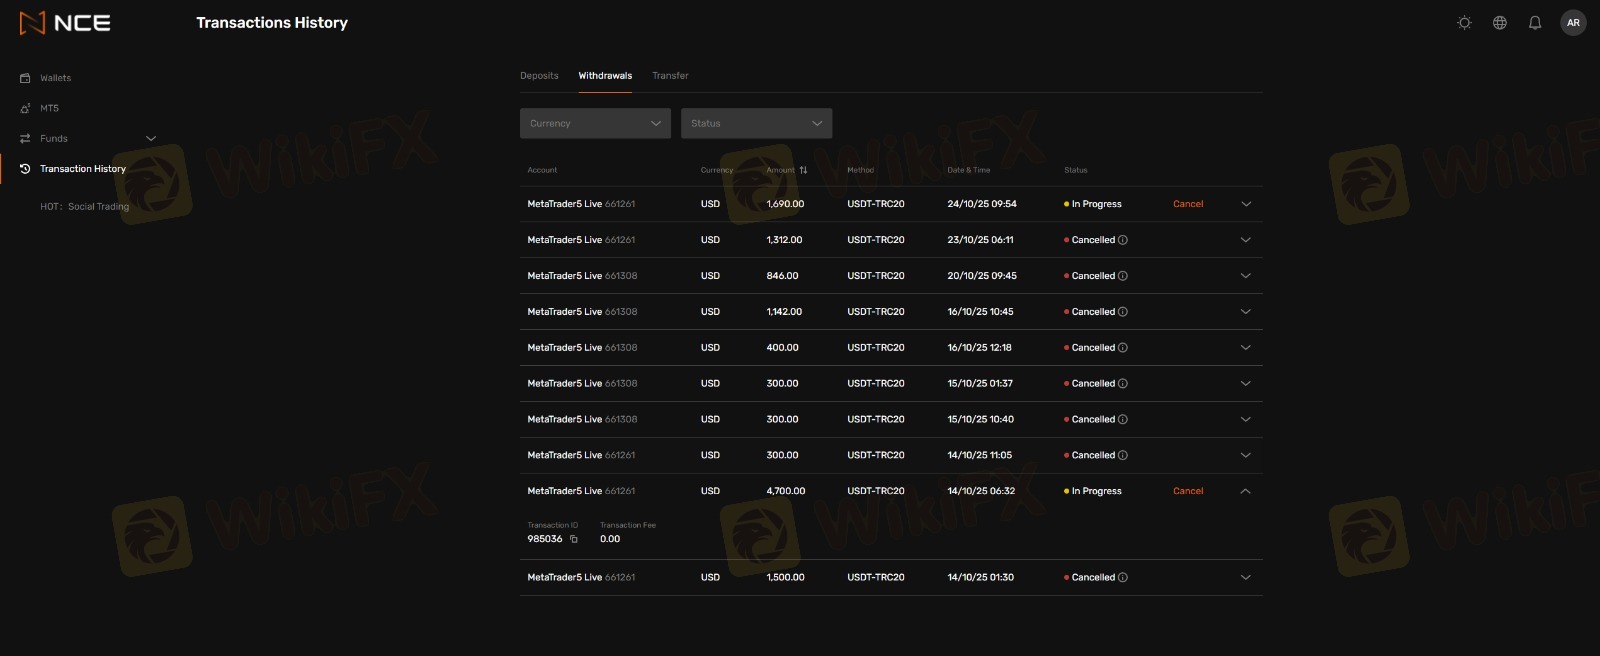Open the language globe icon
Screen dimensions: 1600x656
click(x=1499, y=23)
